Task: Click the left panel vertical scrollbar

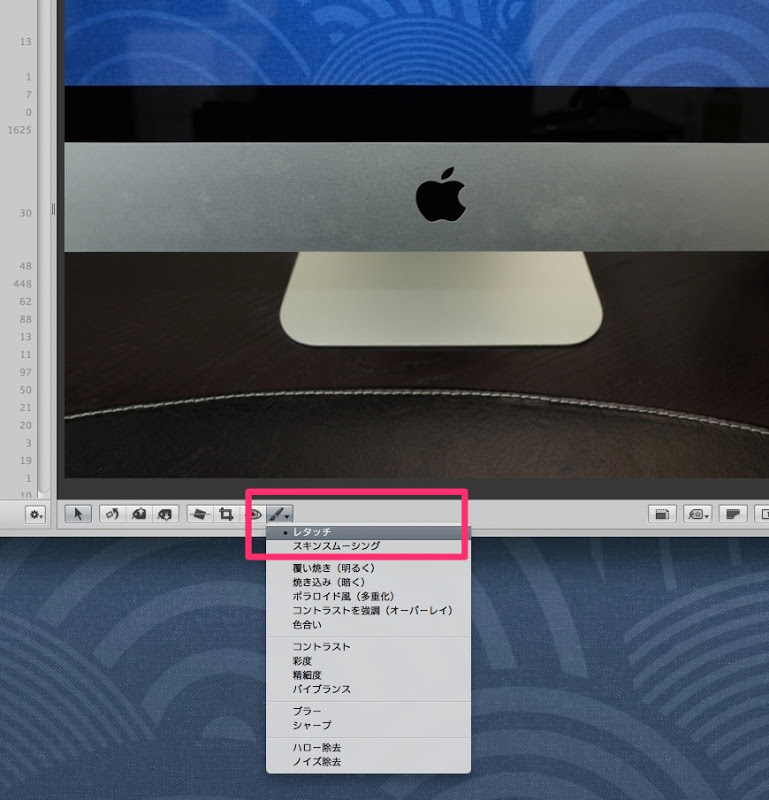Action: click(44, 247)
